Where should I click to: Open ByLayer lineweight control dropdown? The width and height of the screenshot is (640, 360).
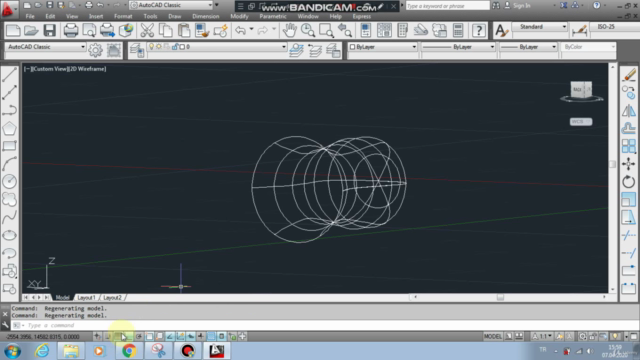[x=528, y=47]
